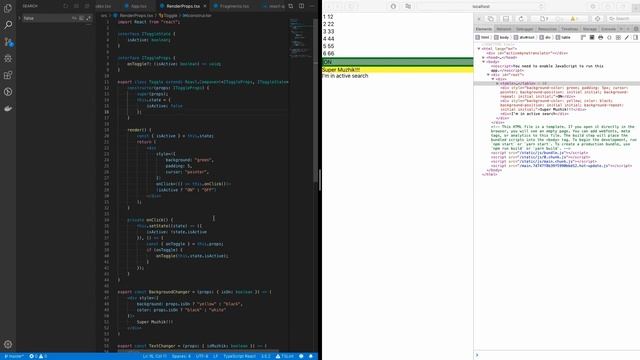Screen dimensions: 640x360
Task: Click the reload icon in the Web Inspector toolbar
Action: point(521,19)
